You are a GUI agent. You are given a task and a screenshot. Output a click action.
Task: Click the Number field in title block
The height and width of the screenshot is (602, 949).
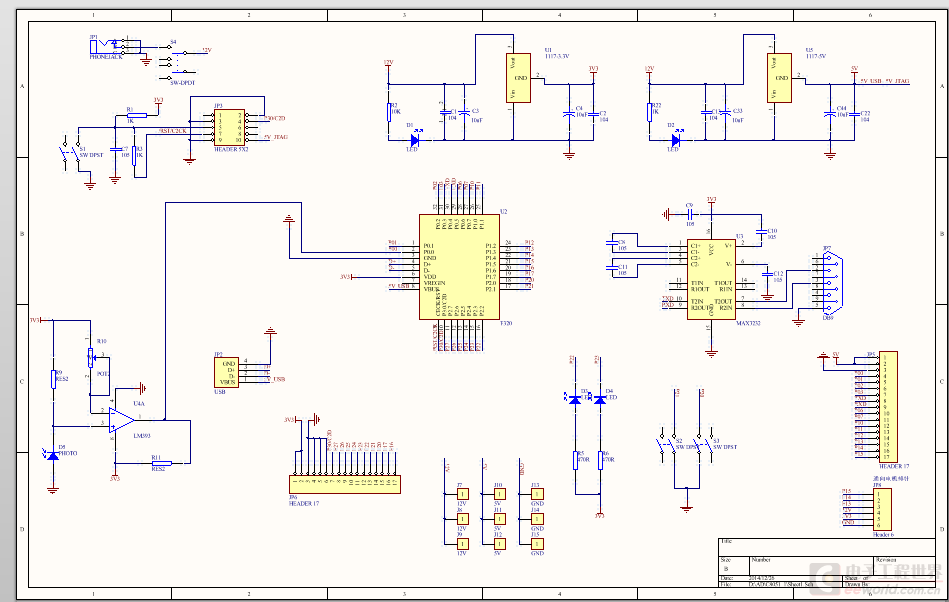(x=811, y=566)
